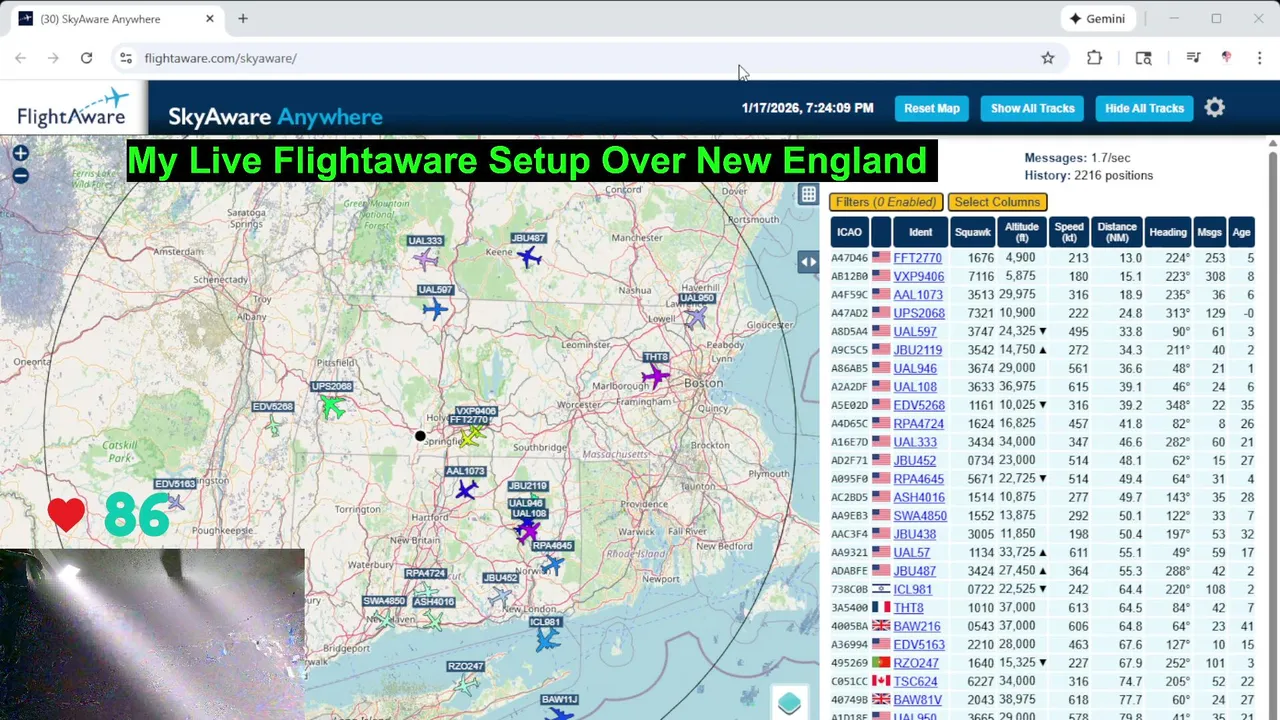This screenshot has height=720, width=1280.
Task: Toggle the sidebar width arrows button
Action: point(808,262)
